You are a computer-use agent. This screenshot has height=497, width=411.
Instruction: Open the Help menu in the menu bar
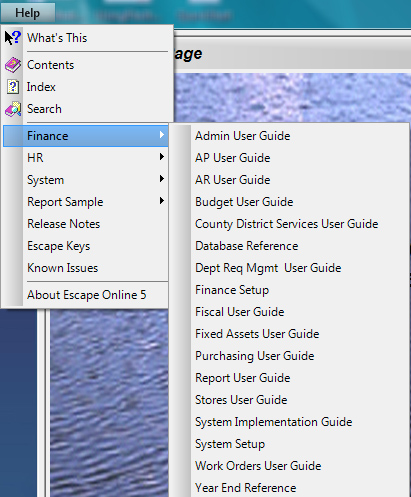tap(28, 13)
